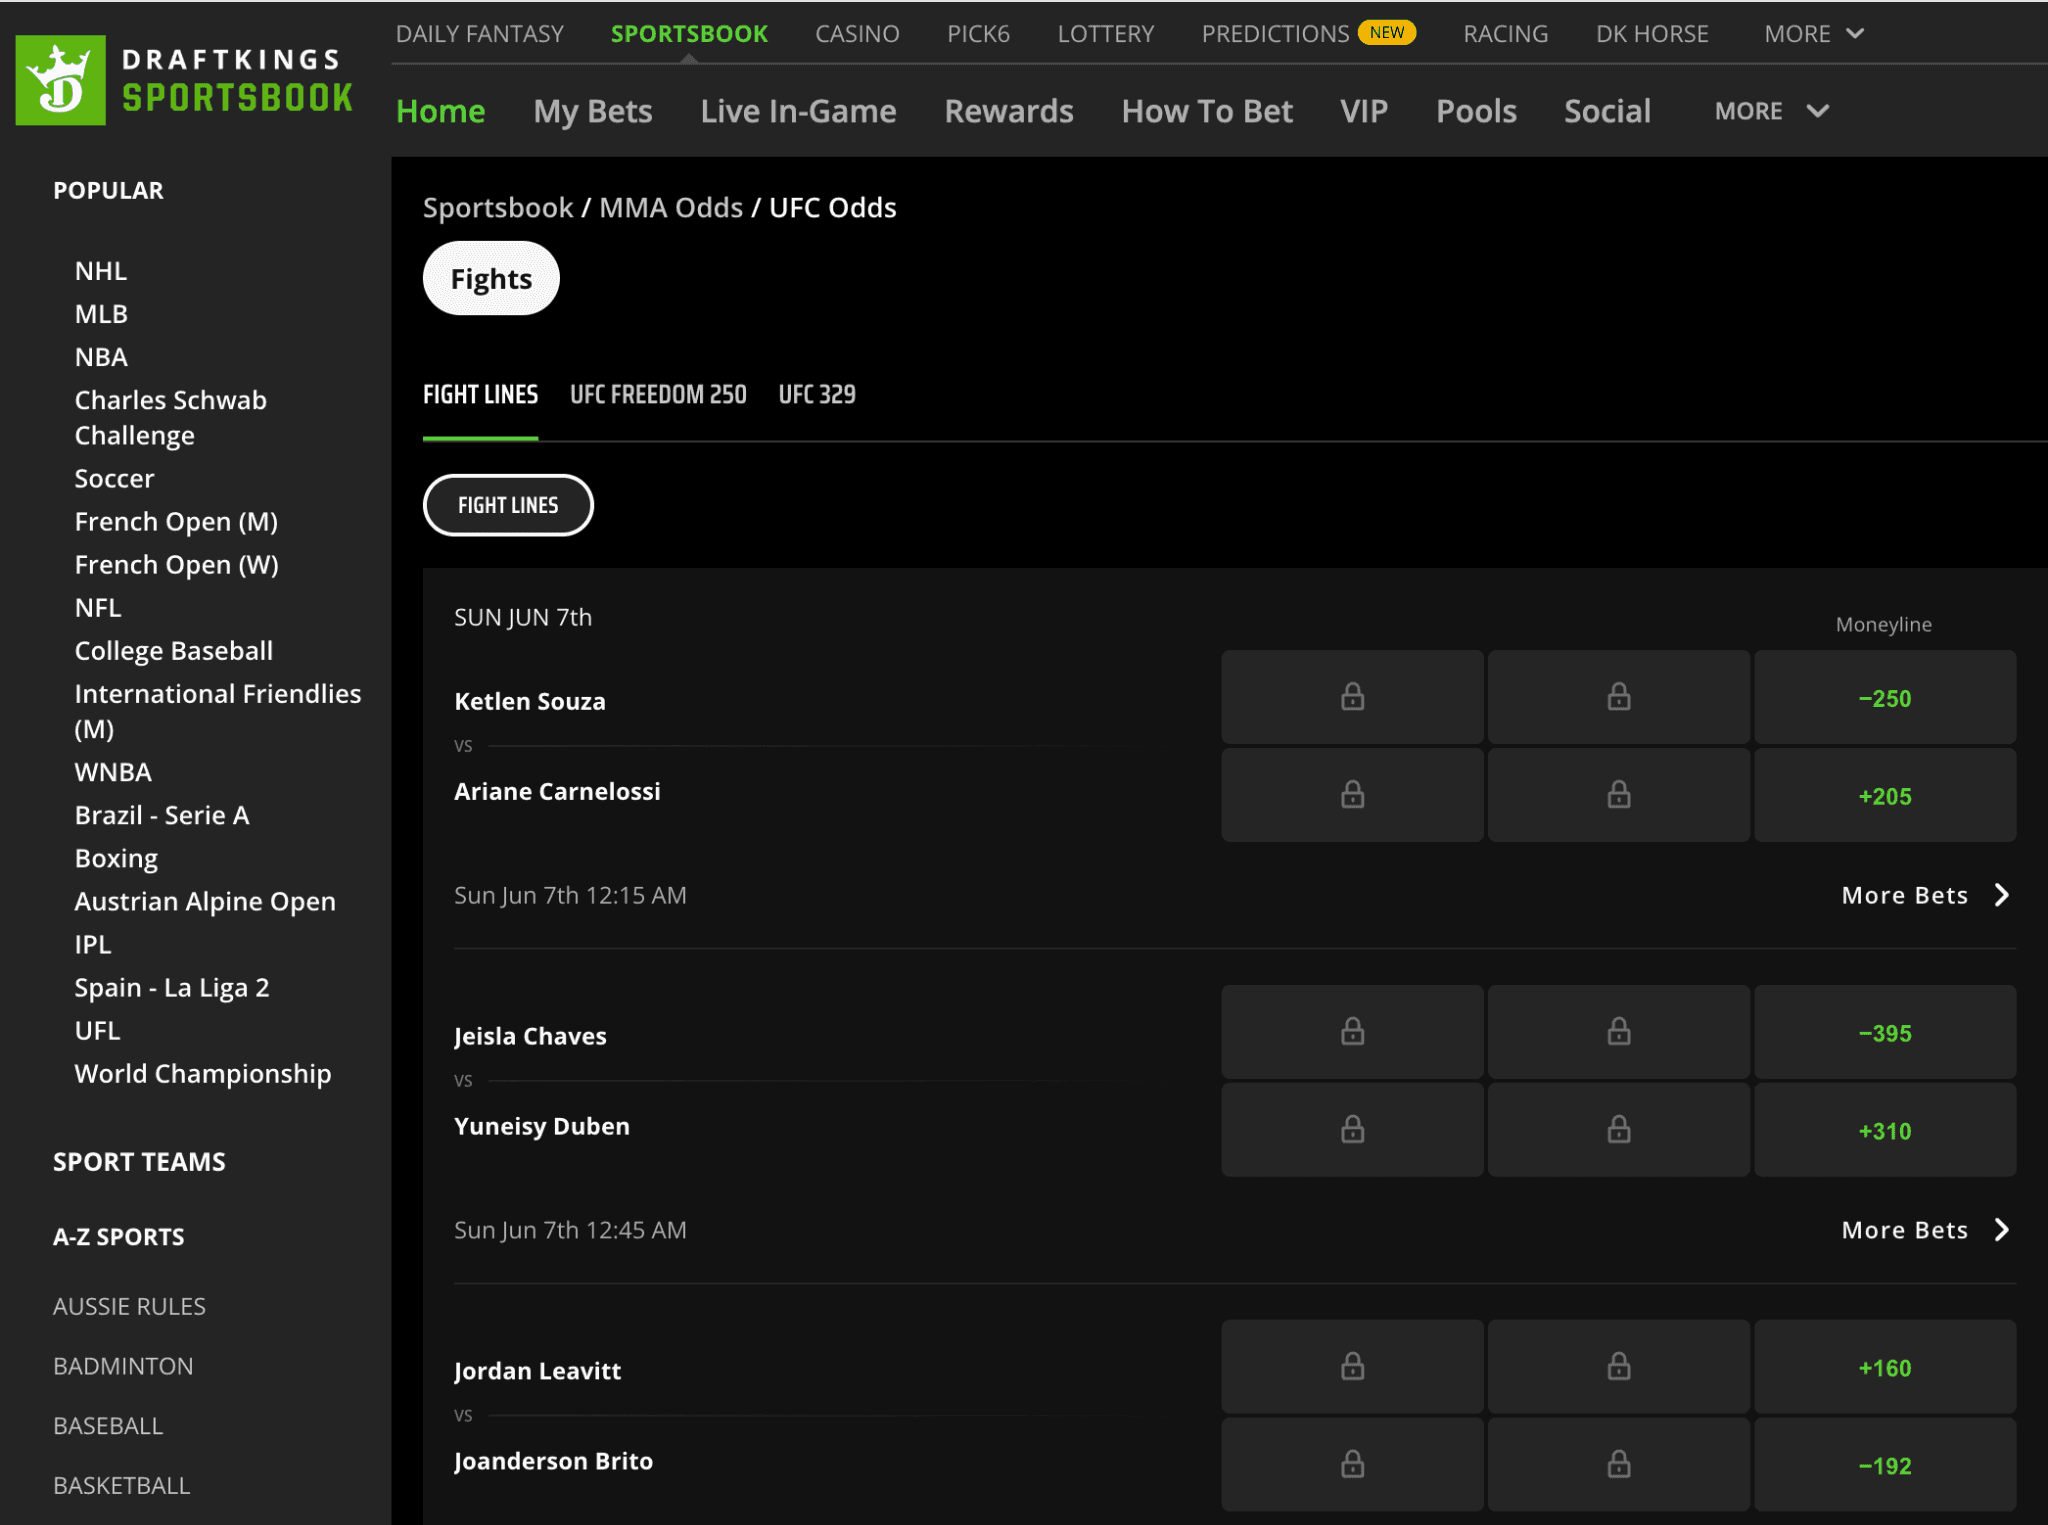Image resolution: width=2048 pixels, height=1525 pixels.
Task: Open Boxing in the Popular sidebar
Action: (x=116, y=859)
